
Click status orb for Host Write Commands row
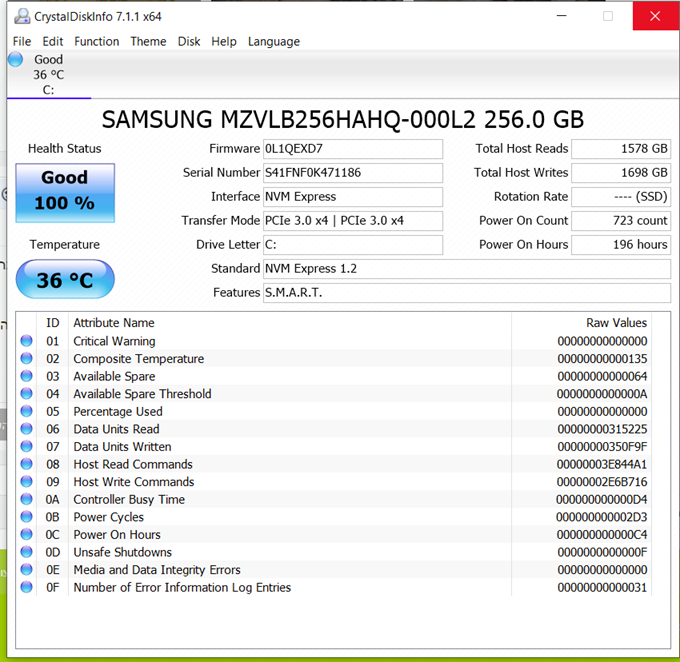point(26,482)
